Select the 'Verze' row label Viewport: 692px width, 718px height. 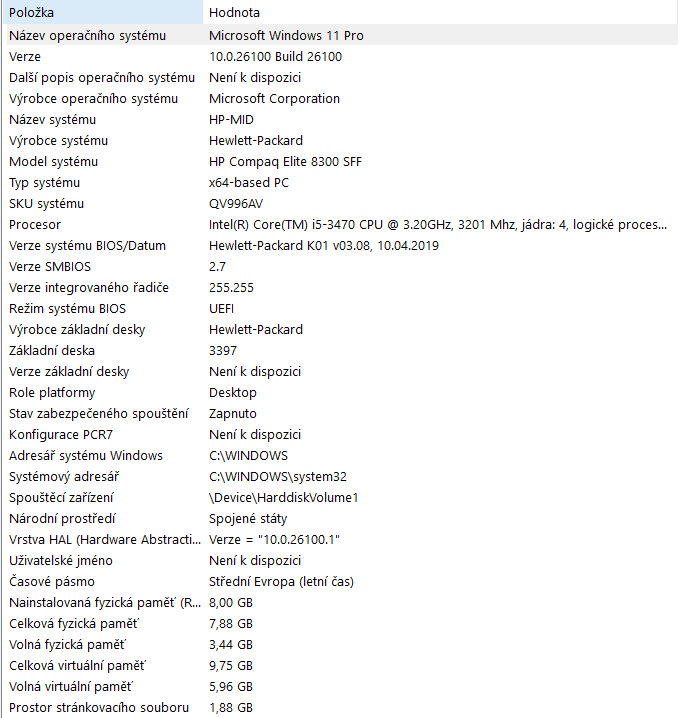point(25,57)
